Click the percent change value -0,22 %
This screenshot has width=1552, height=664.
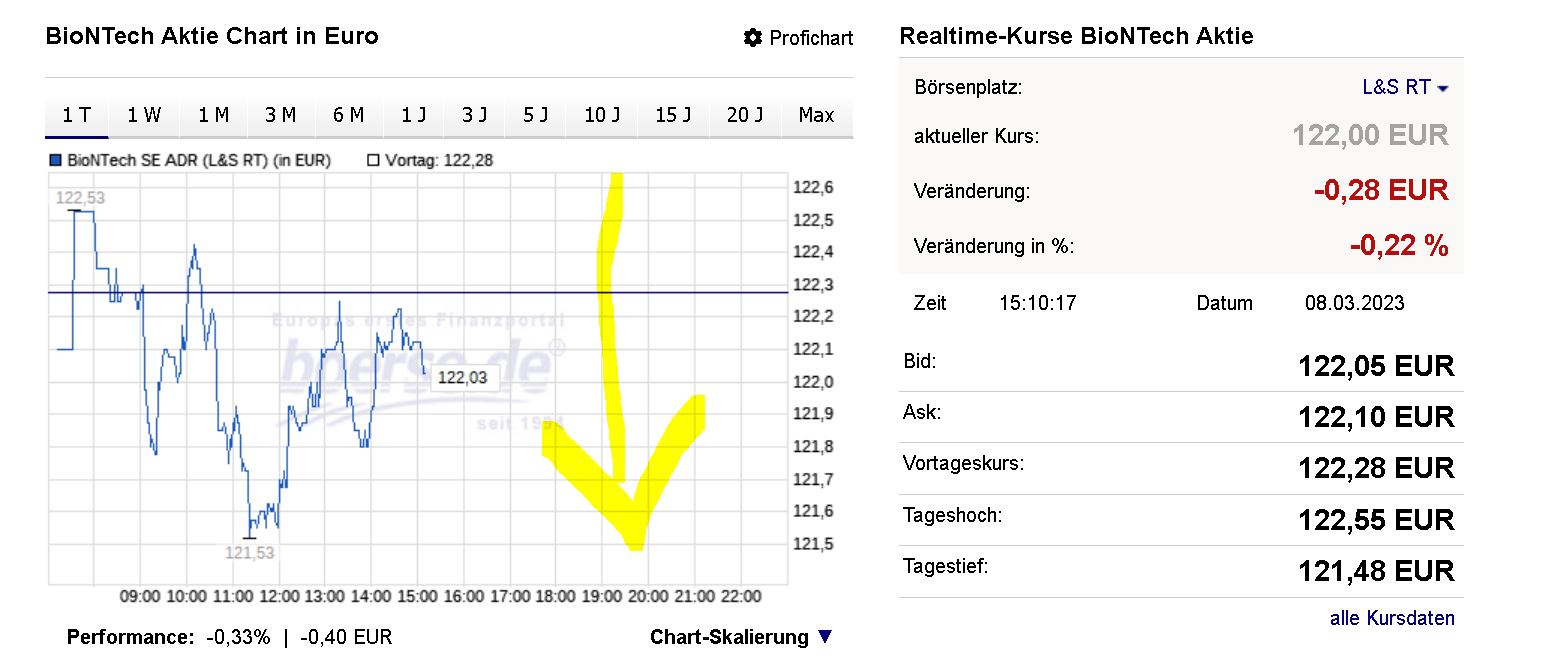pos(1399,245)
